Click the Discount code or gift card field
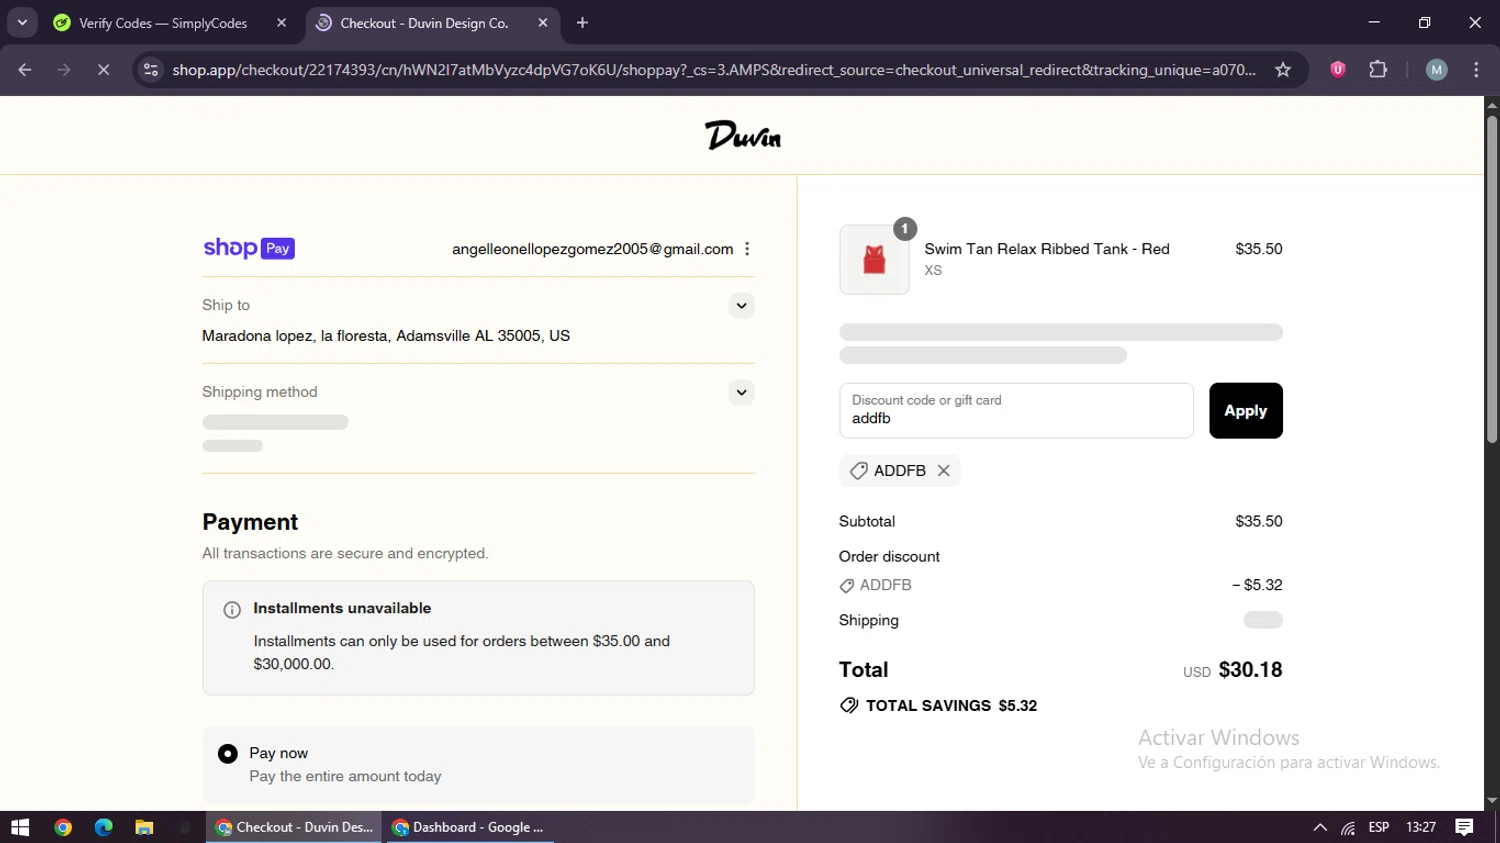1500x843 pixels. pos(1016,410)
